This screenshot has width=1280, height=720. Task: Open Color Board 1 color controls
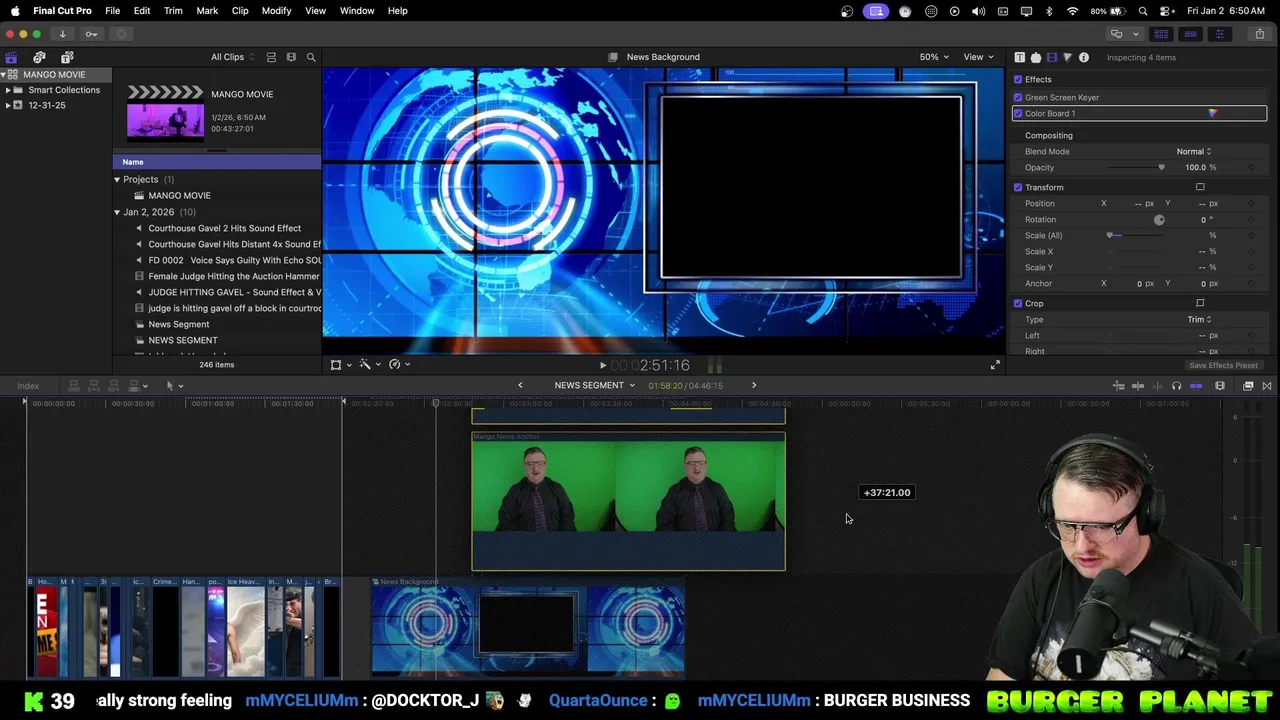1212,113
